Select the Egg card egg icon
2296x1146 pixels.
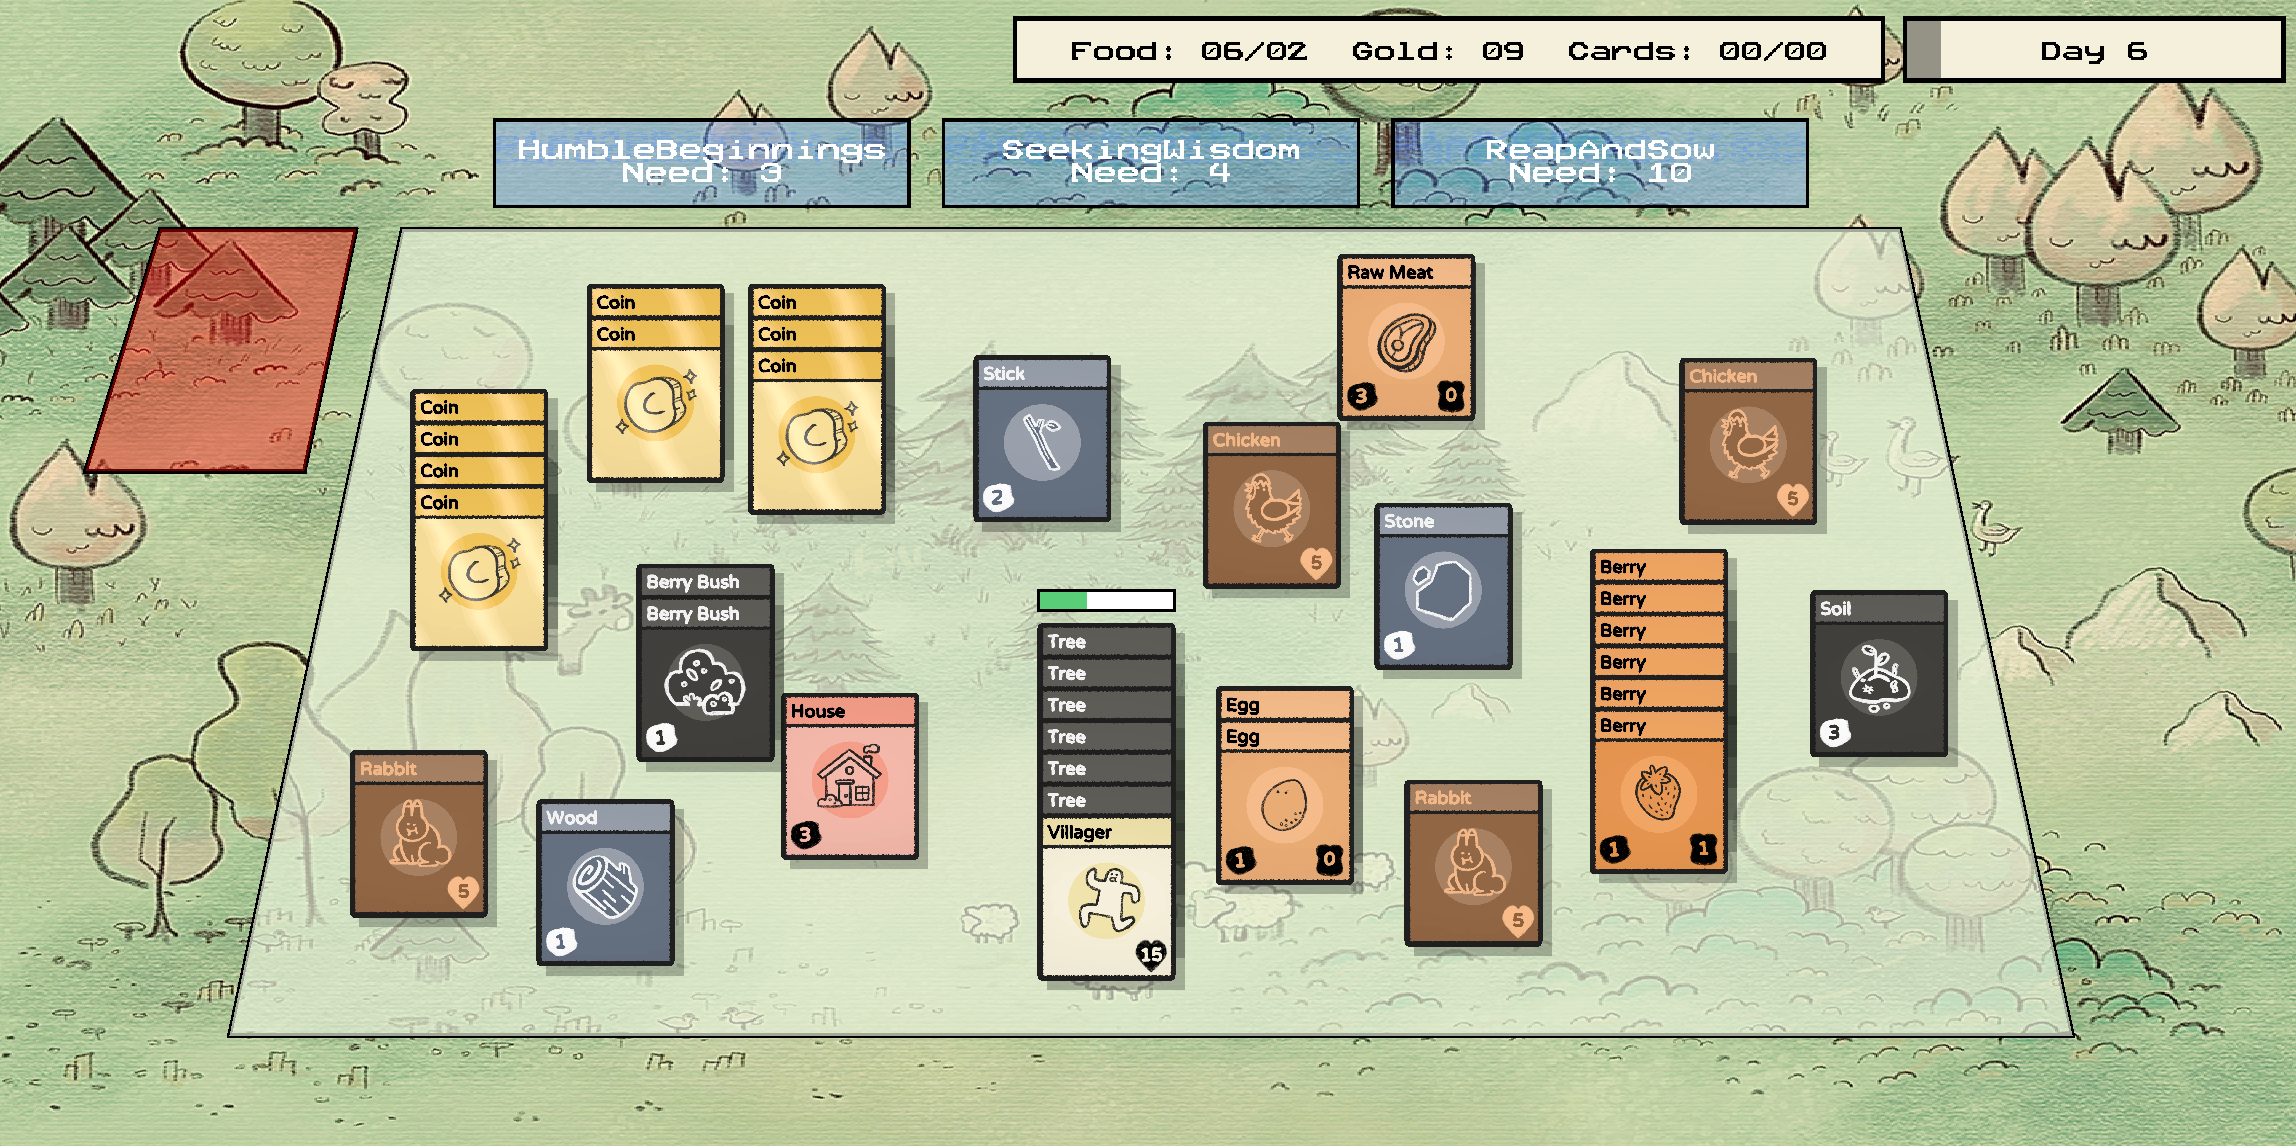tap(1284, 803)
